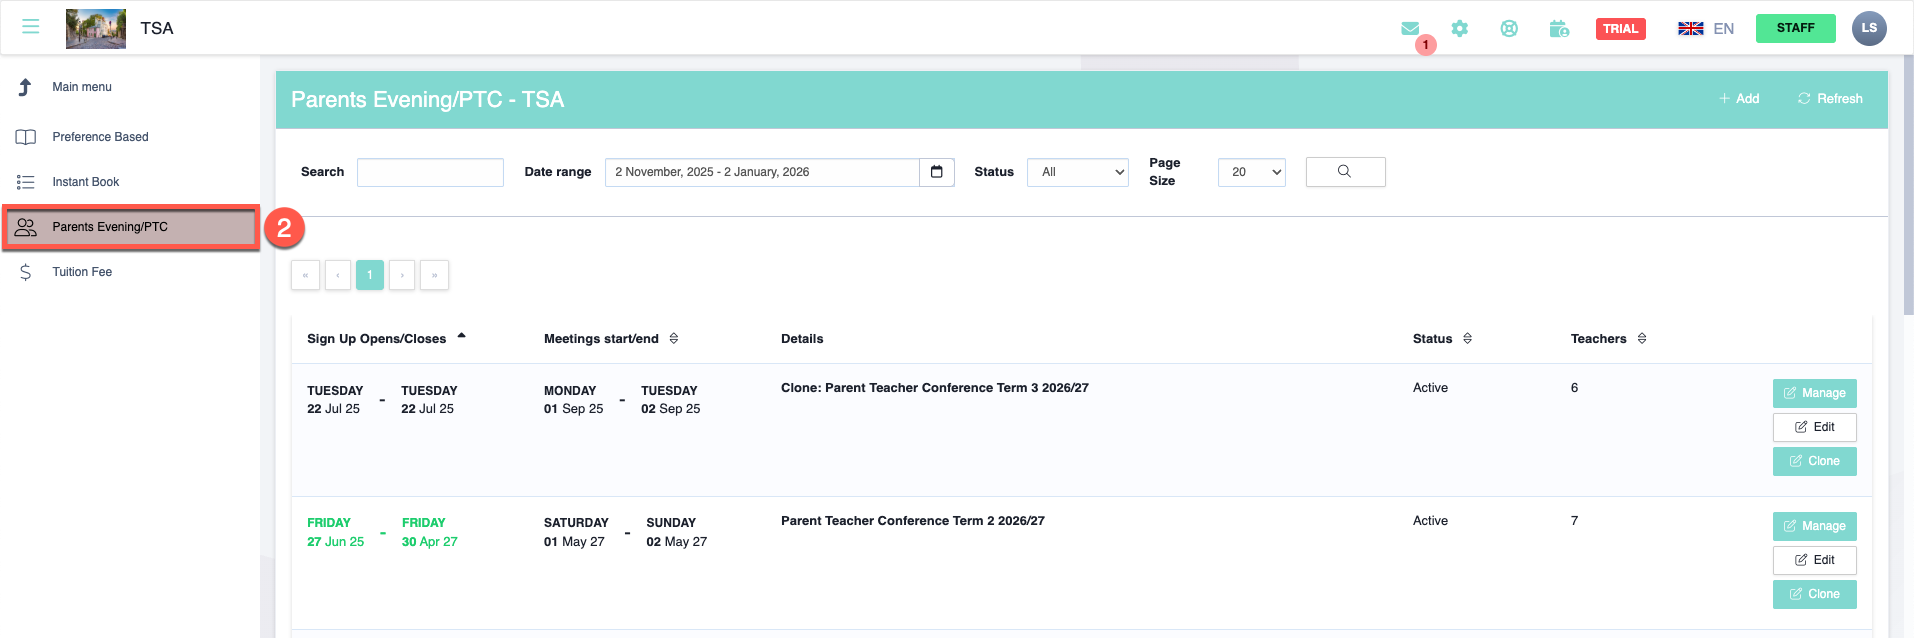Click into the Search text field
Image resolution: width=1914 pixels, height=638 pixels.
pyautogui.click(x=430, y=172)
